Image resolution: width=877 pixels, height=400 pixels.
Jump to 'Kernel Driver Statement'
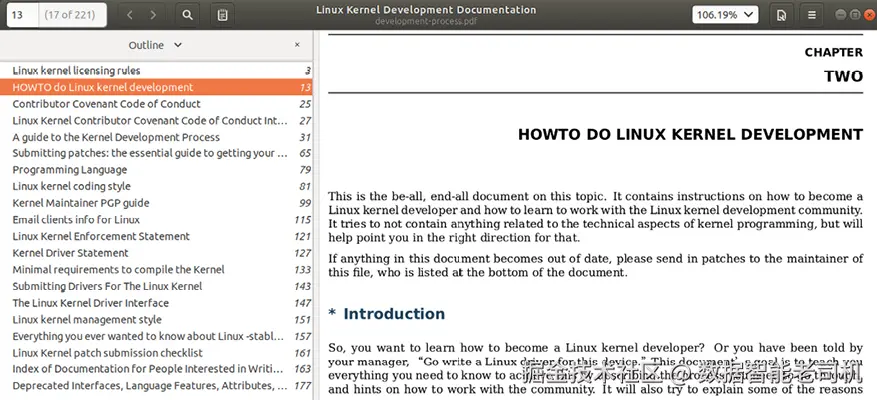156,253
